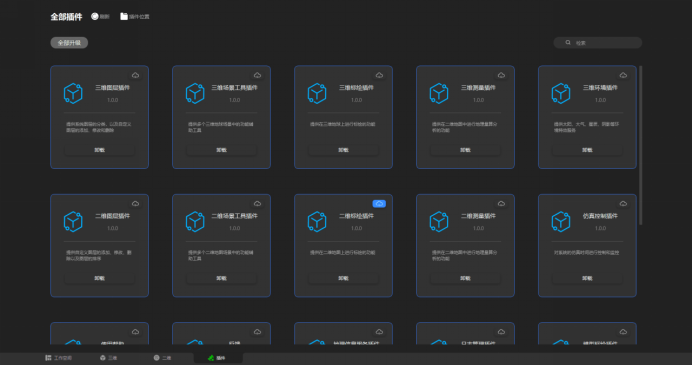This screenshot has width=693, height=365.
Task: Uninstall 三维场景工具插件 via its 卸载 button
Action: click(221, 150)
